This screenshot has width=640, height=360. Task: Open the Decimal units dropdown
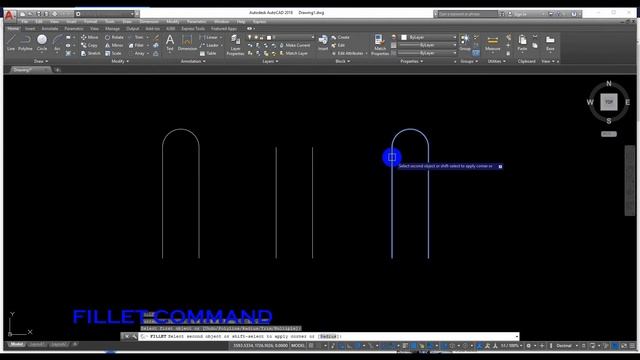pos(566,346)
